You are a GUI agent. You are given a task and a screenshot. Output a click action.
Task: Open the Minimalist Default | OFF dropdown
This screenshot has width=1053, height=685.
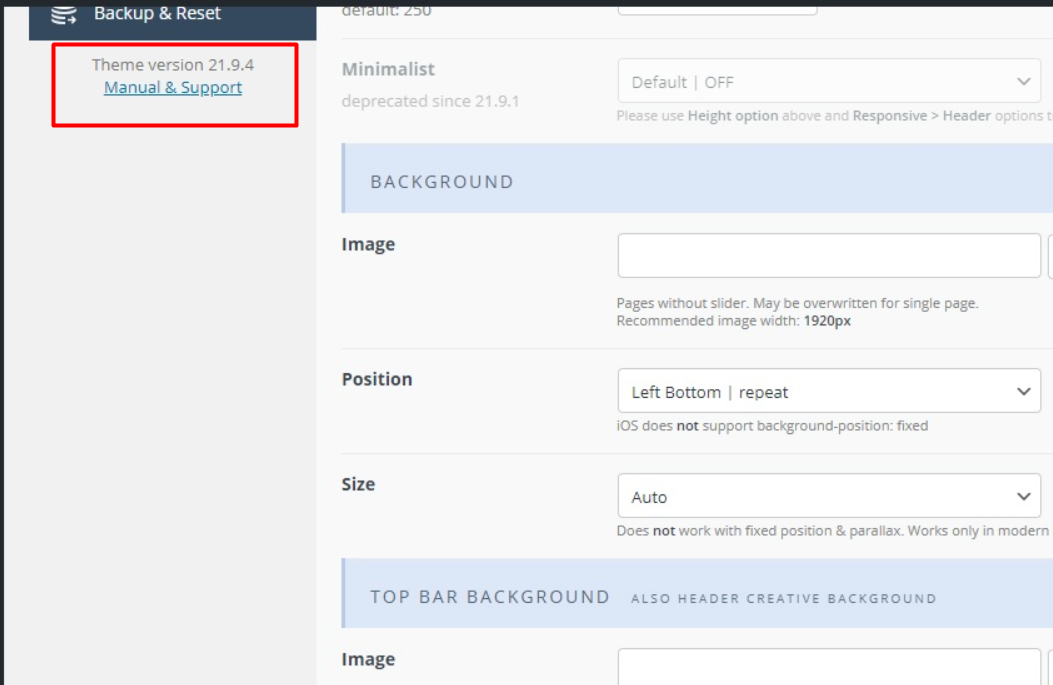pos(829,82)
